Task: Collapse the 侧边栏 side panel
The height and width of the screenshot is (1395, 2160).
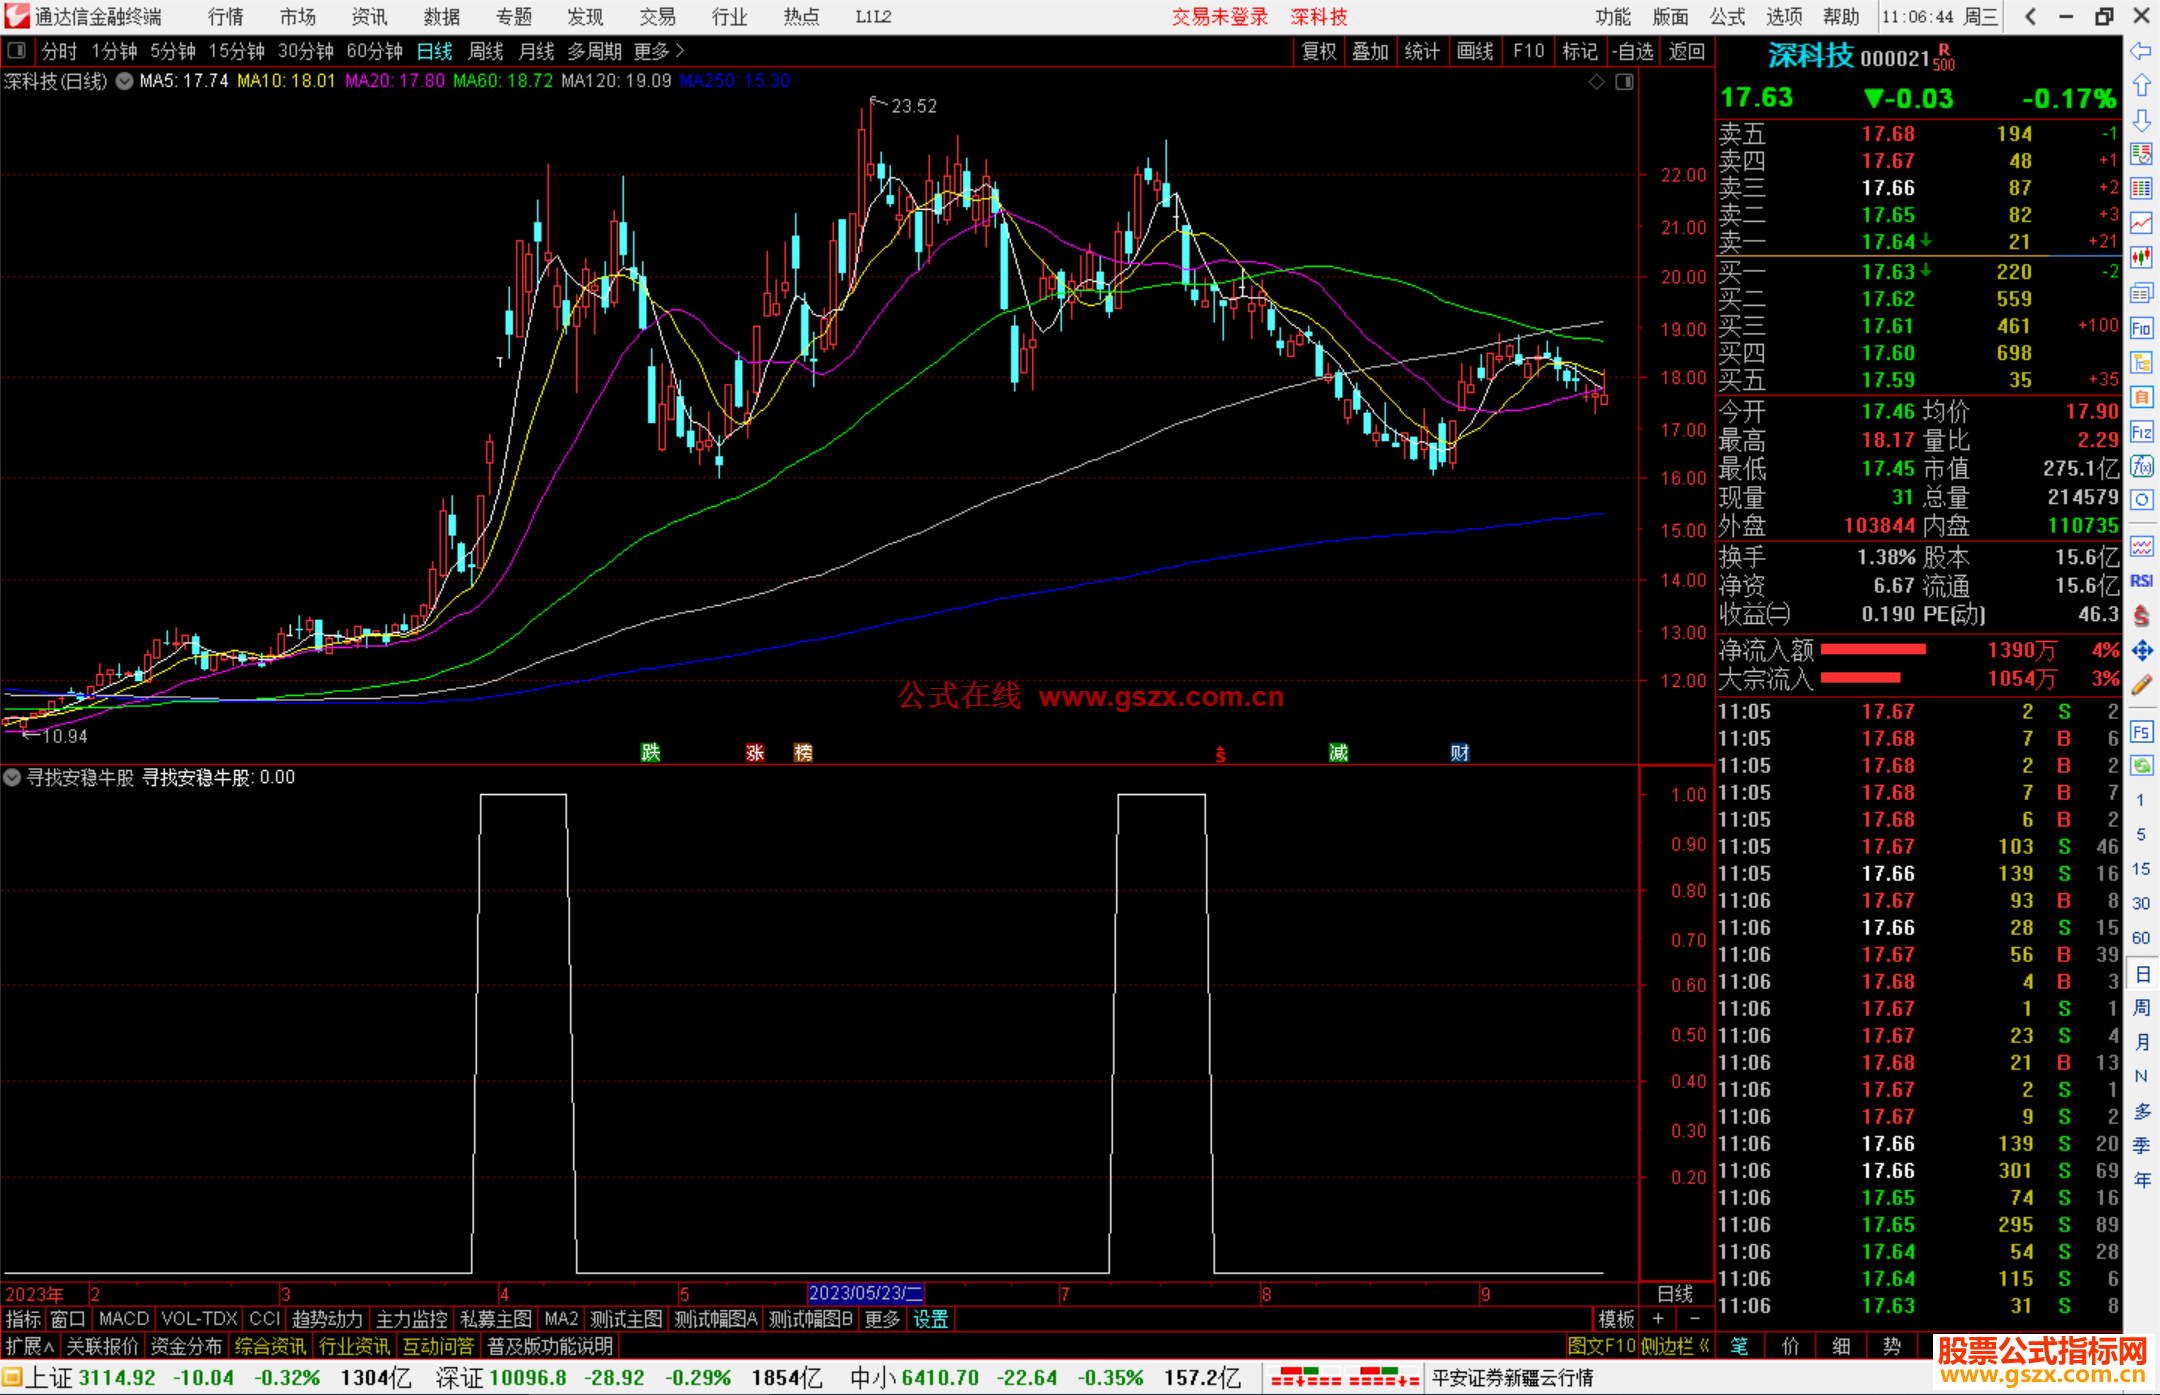Action: point(1676,1346)
